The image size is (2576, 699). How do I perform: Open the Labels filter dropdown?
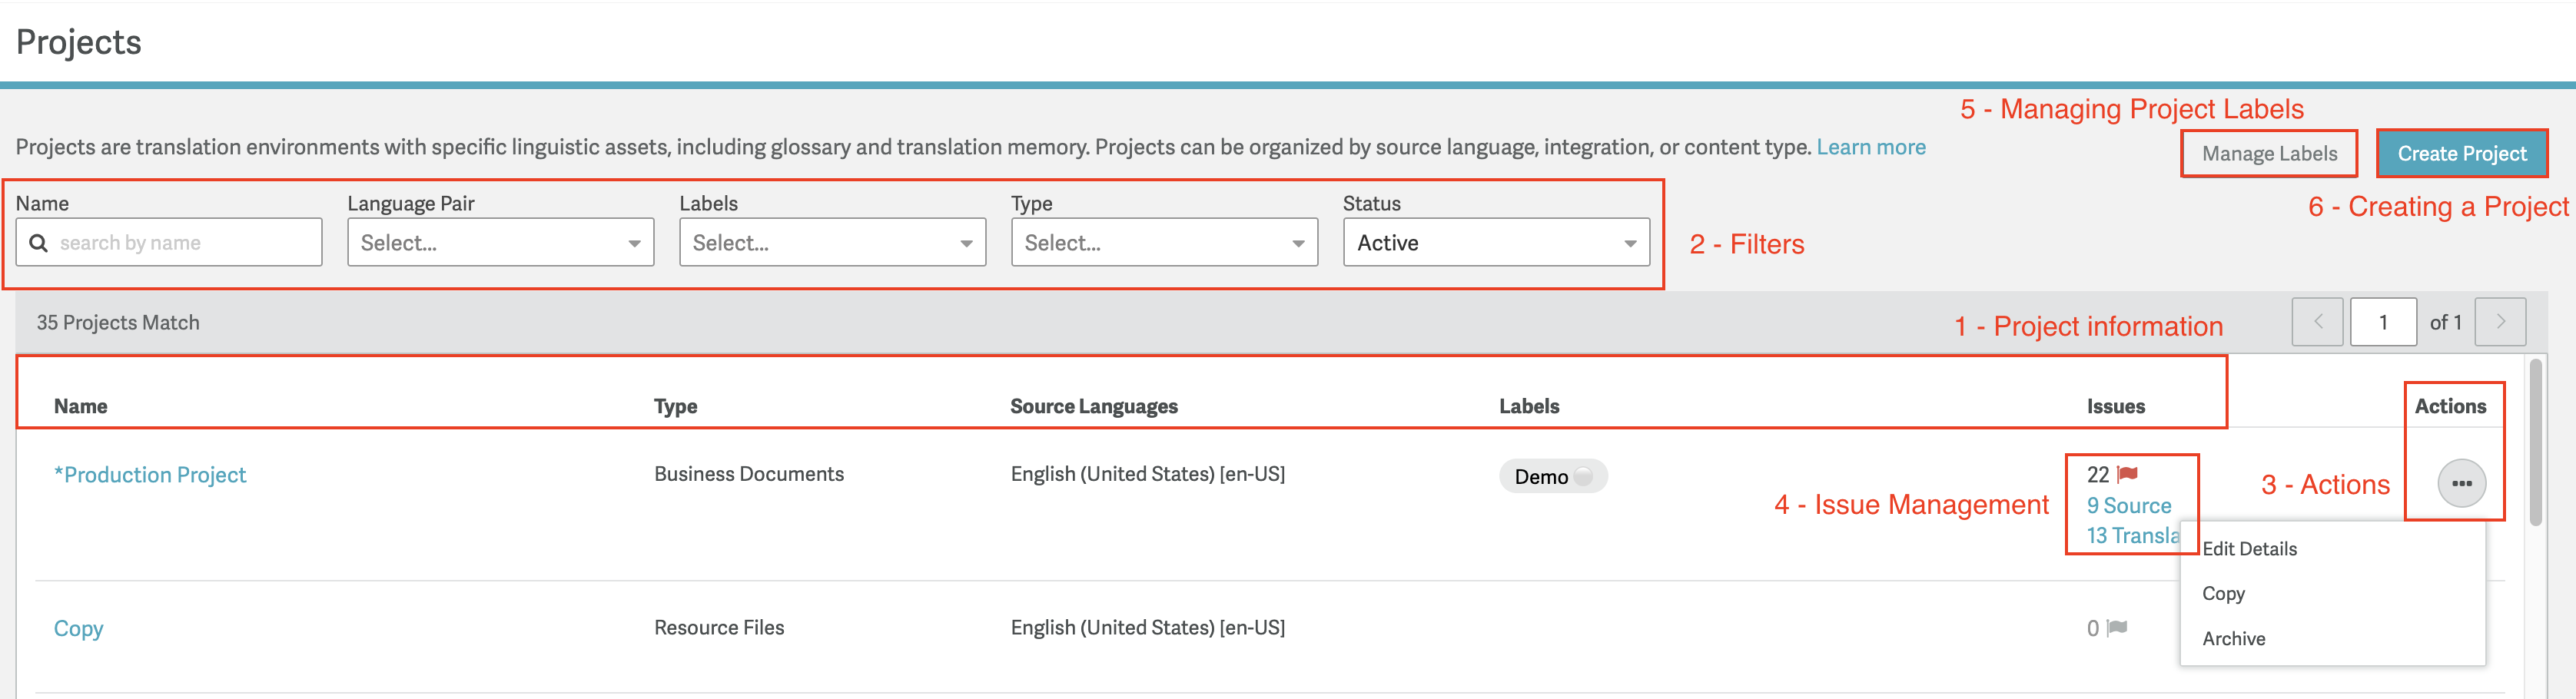(833, 243)
